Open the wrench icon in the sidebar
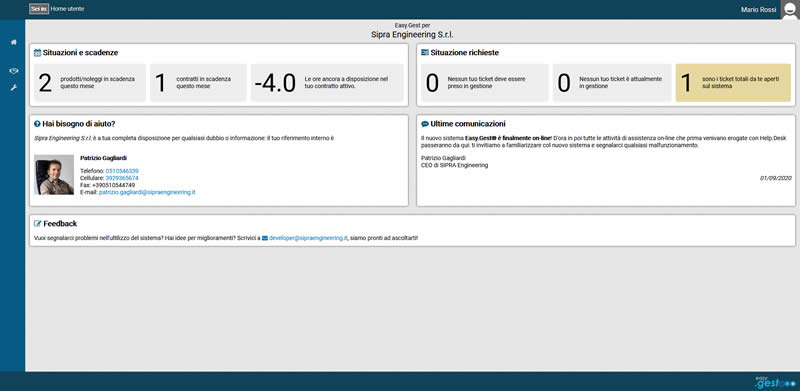 point(14,88)
